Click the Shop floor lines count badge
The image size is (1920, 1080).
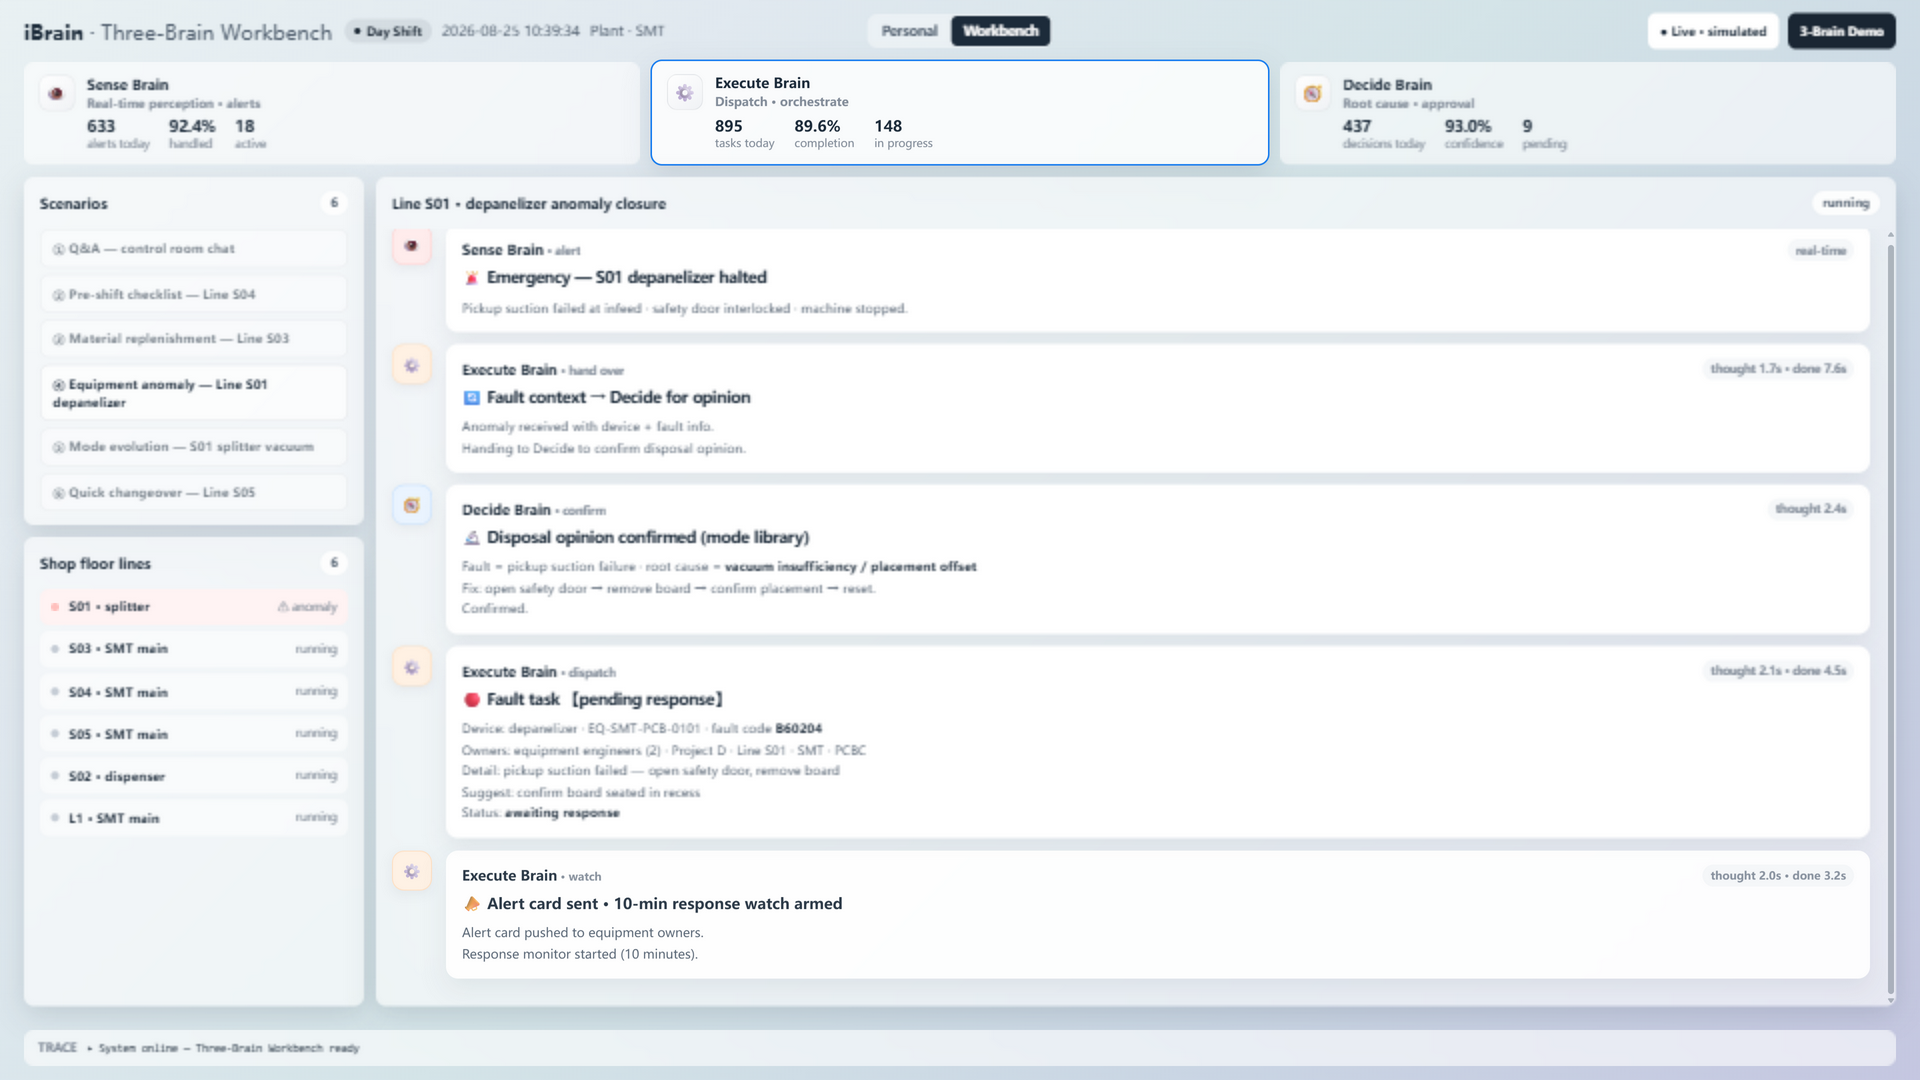tap(334, 563)
